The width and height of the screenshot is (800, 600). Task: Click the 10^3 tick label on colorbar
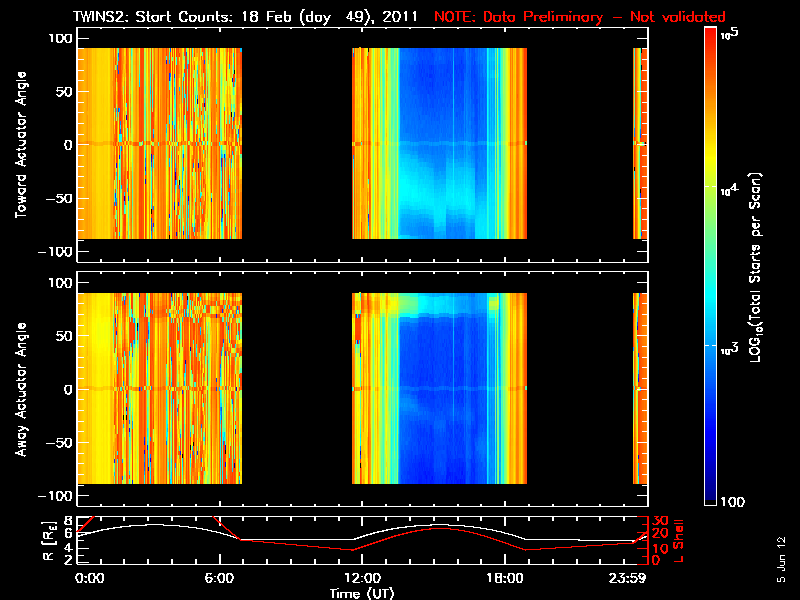(730, 349)
